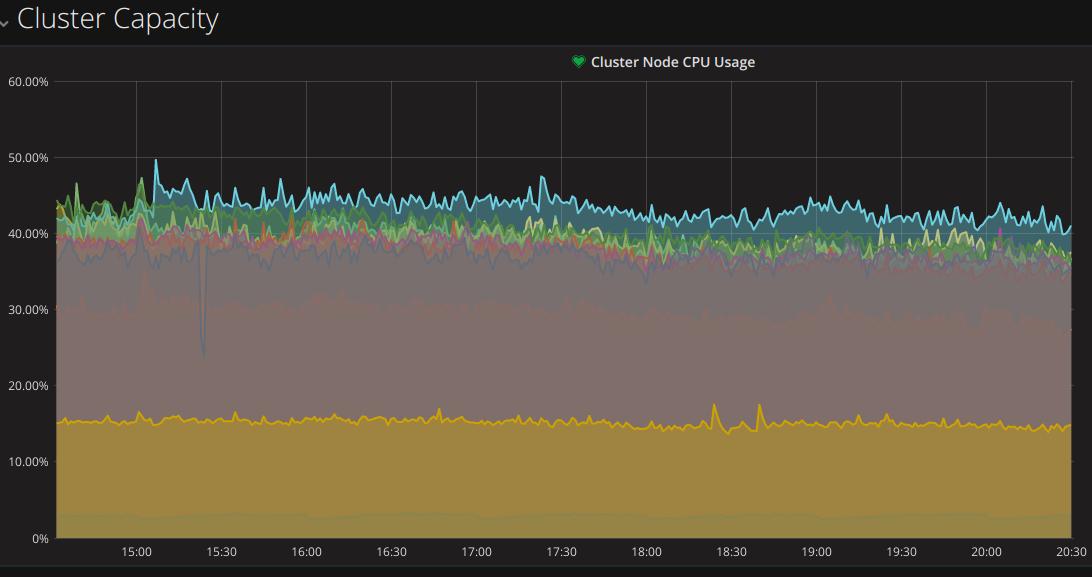Click the 19:00 time axis label

(x=816, y=552)
